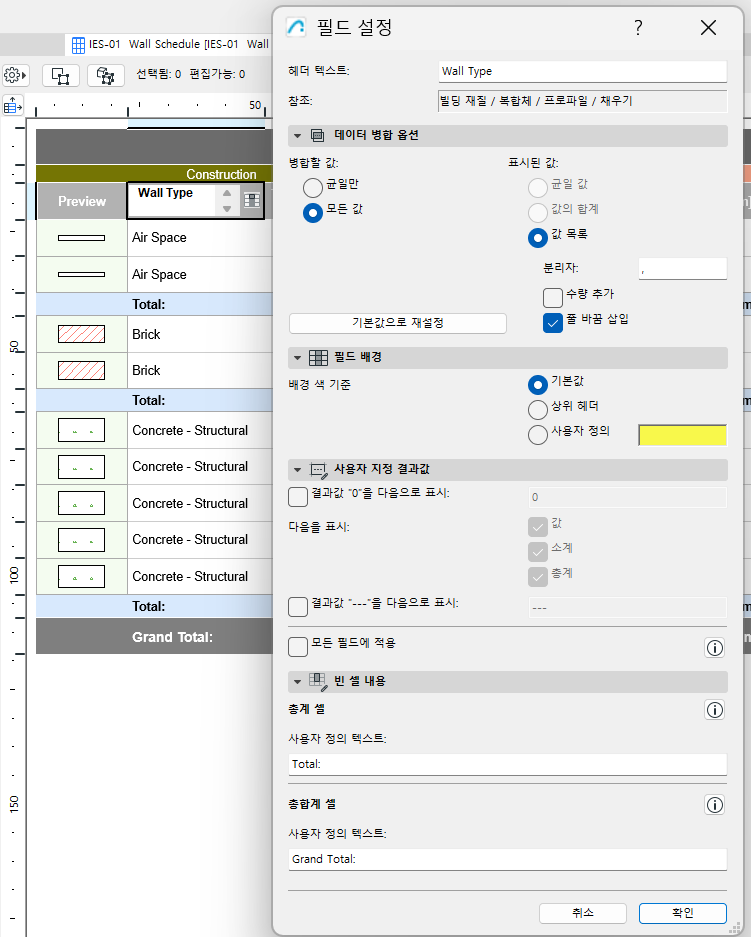This screenshot has width=751, height=937.
Task: Click the 취소 button
Action: pyautogui.click(x=583, y=913)
